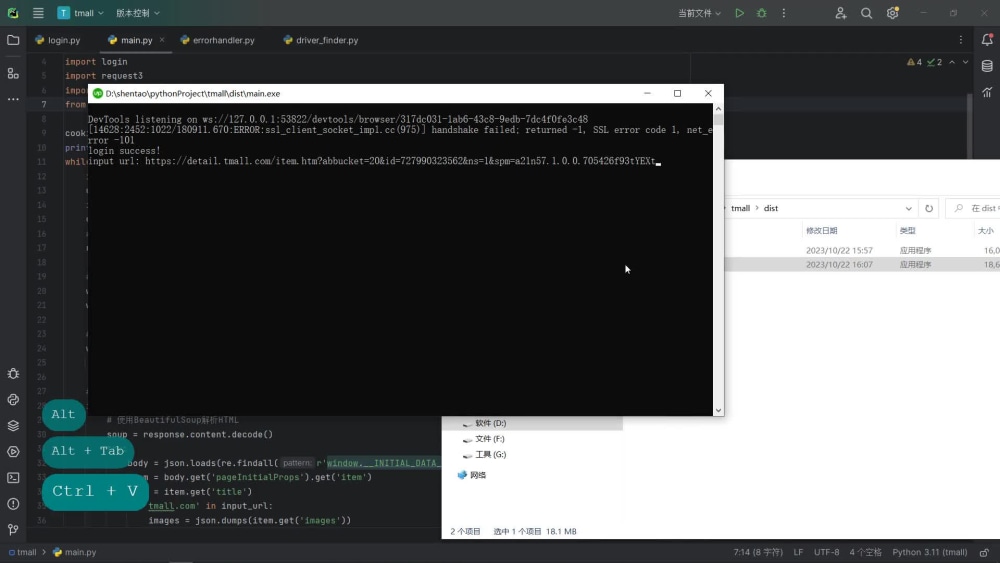Open the Notifications bell icon

pyautogui.click(x=987, y=40)
